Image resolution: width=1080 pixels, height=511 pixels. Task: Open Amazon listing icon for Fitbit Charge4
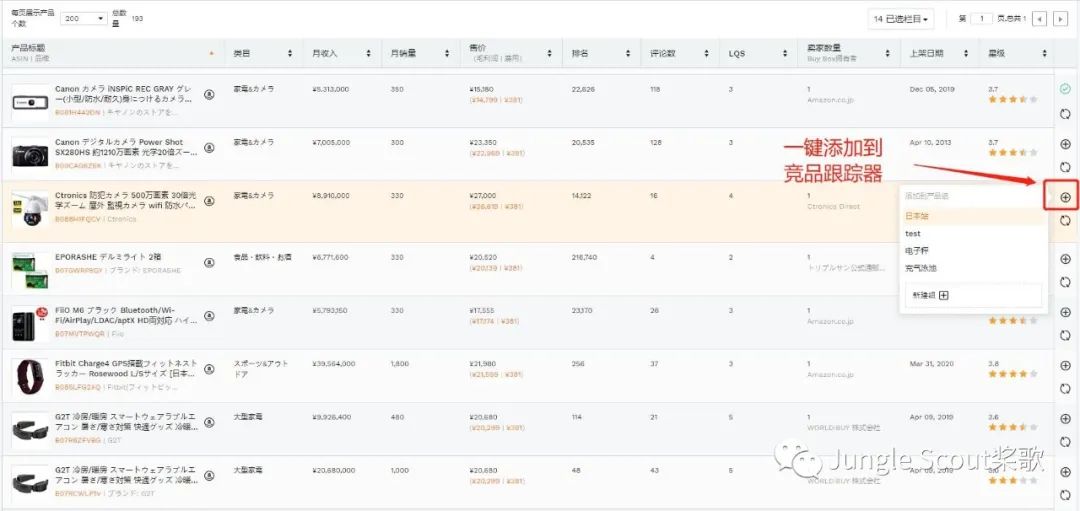pos(209,368)
